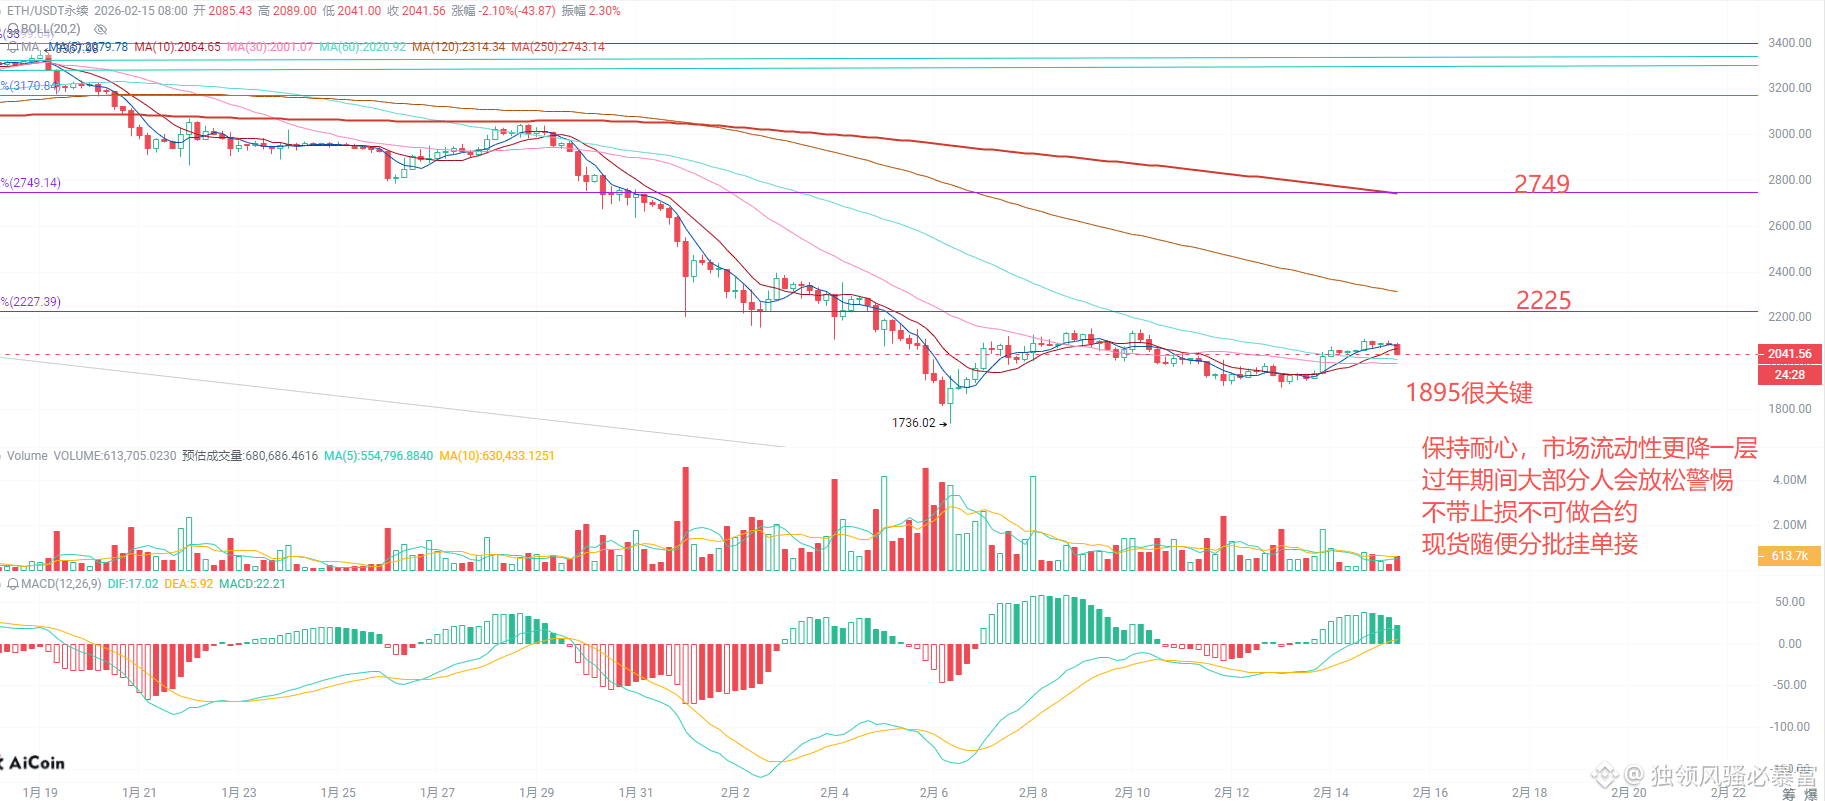Click the 1月 25 date on time axis
Screen dimensions: 1825x801
tap(338, 793)
